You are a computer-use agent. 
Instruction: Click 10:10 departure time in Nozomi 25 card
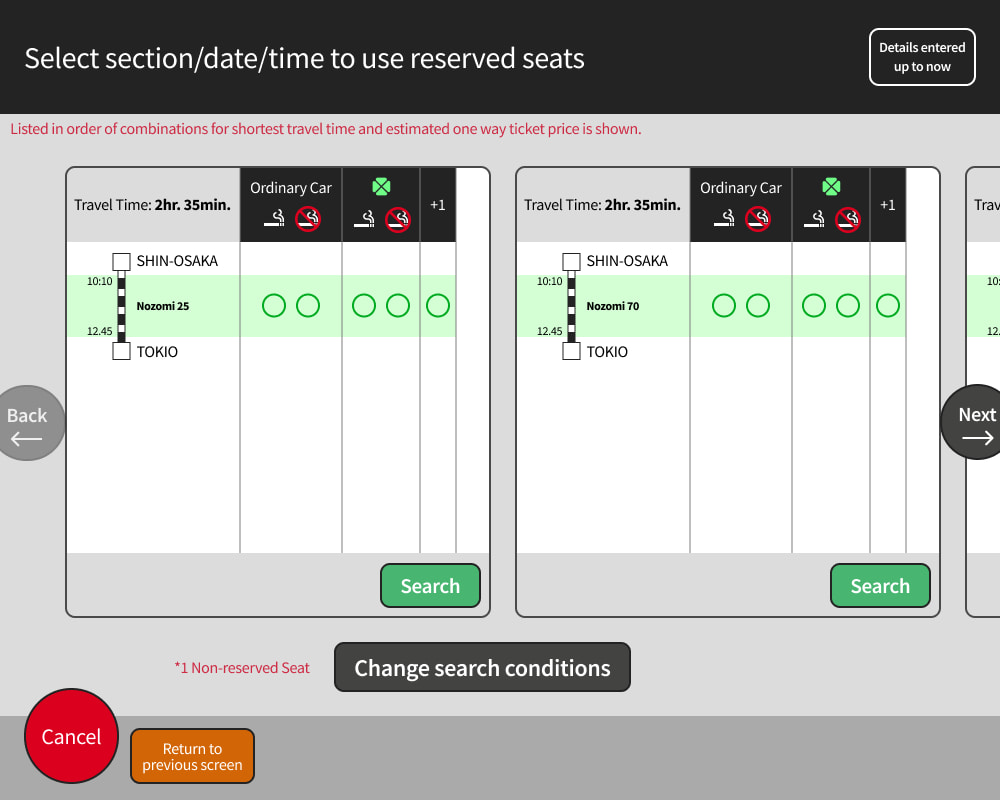pos(99,281)
